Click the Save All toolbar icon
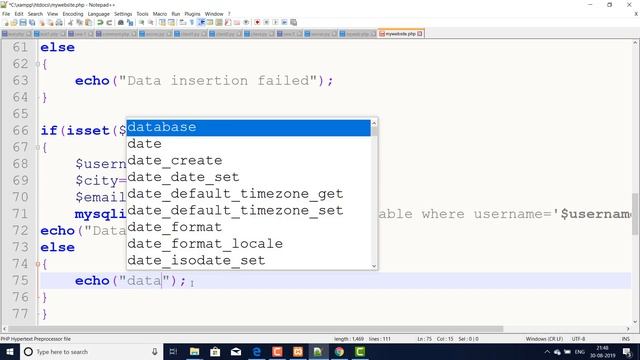Screen dimensions: 640x360 point(32,22)
